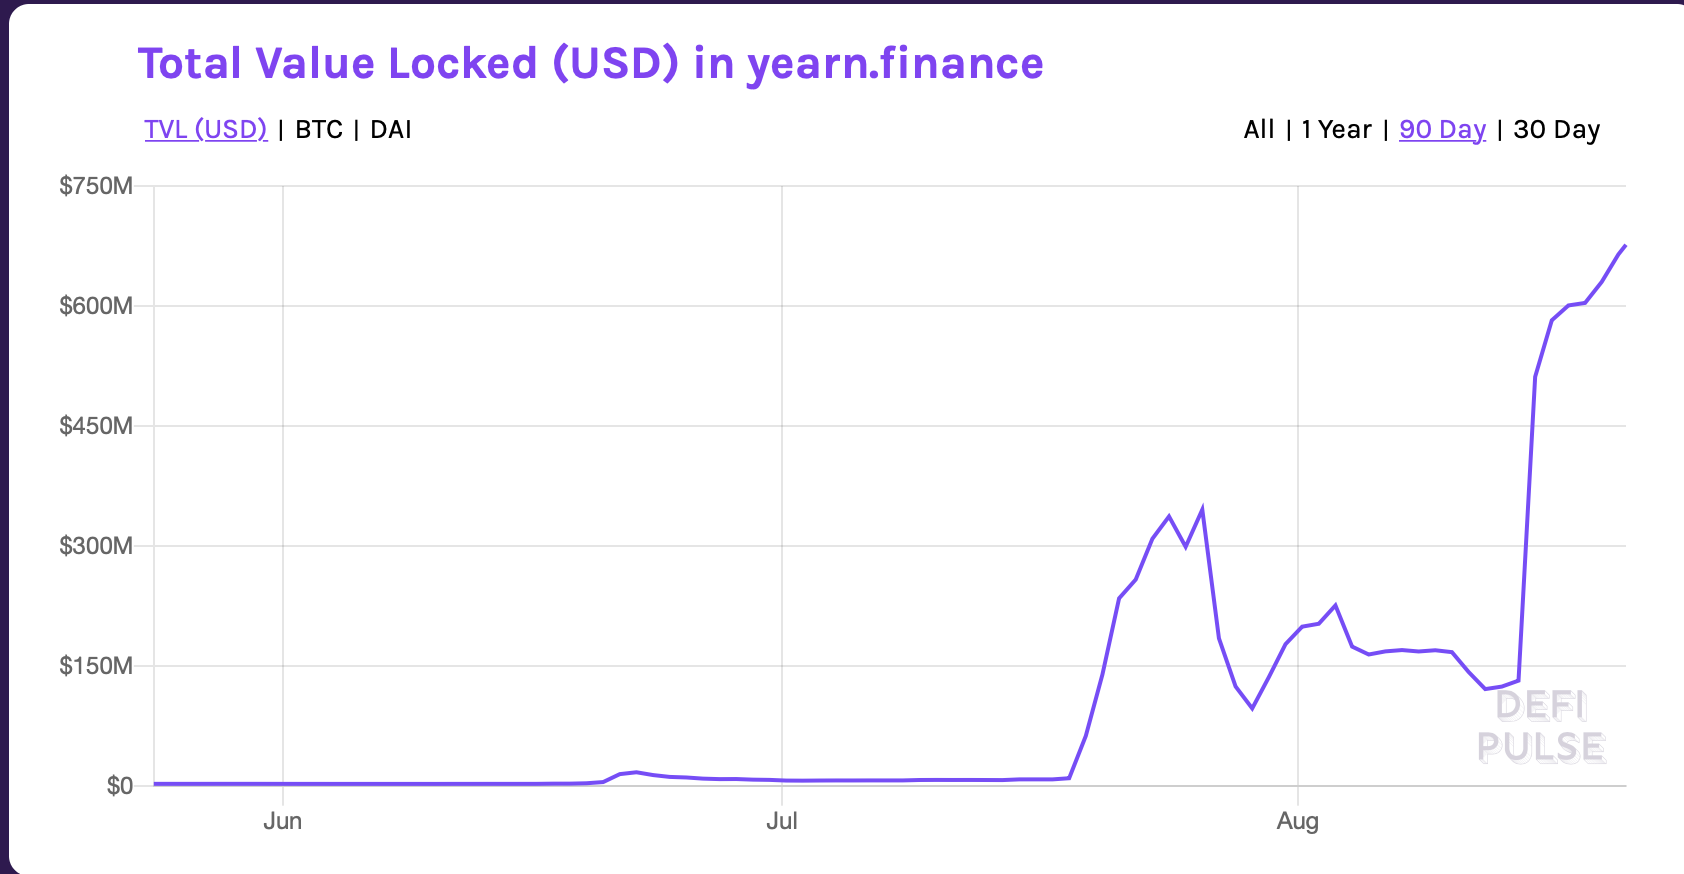Switch to the 30 Day range

click(1556, 129)
